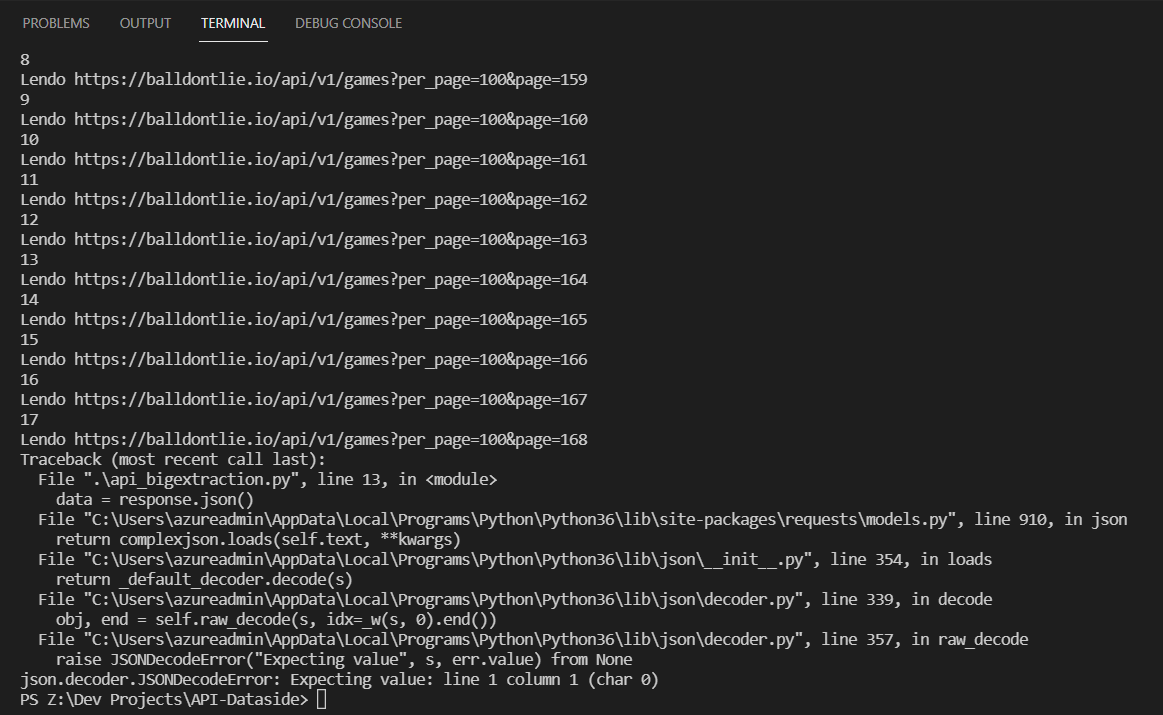The image size is (1163, 715).
Task: Click the URL ending with page=161
Action: 331,159
